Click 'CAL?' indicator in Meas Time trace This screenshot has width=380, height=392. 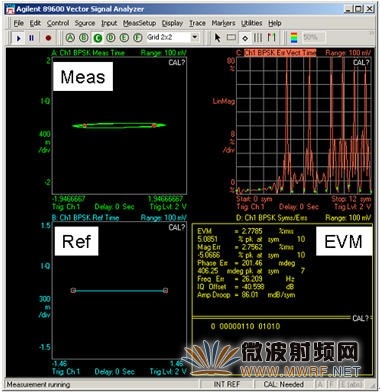tap(176, 62)
